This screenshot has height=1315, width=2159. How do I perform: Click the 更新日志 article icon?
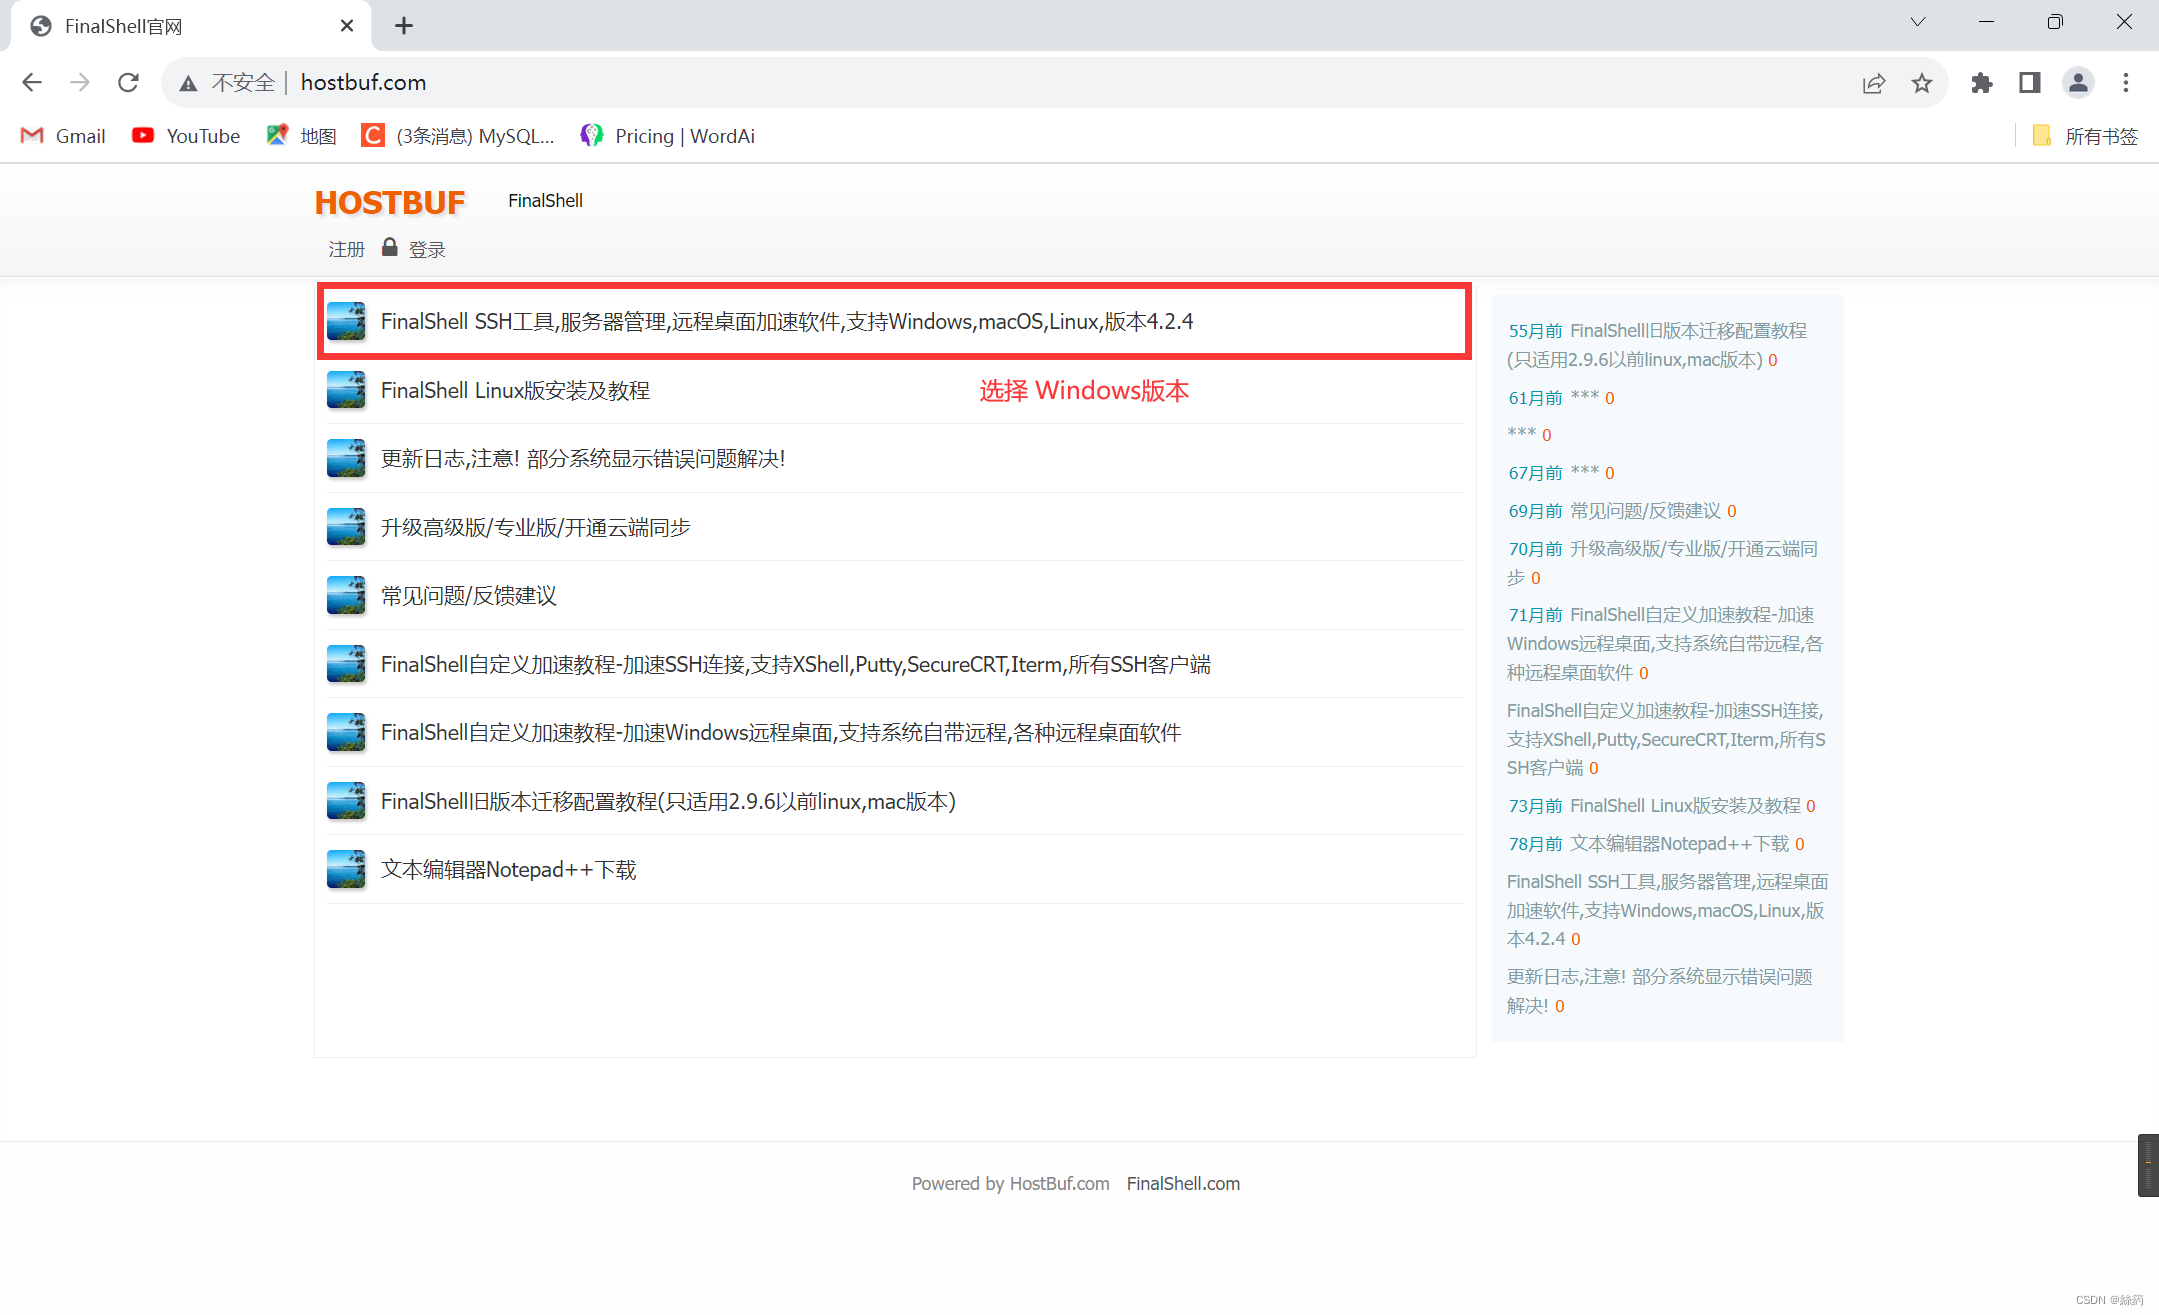point(347,456)
